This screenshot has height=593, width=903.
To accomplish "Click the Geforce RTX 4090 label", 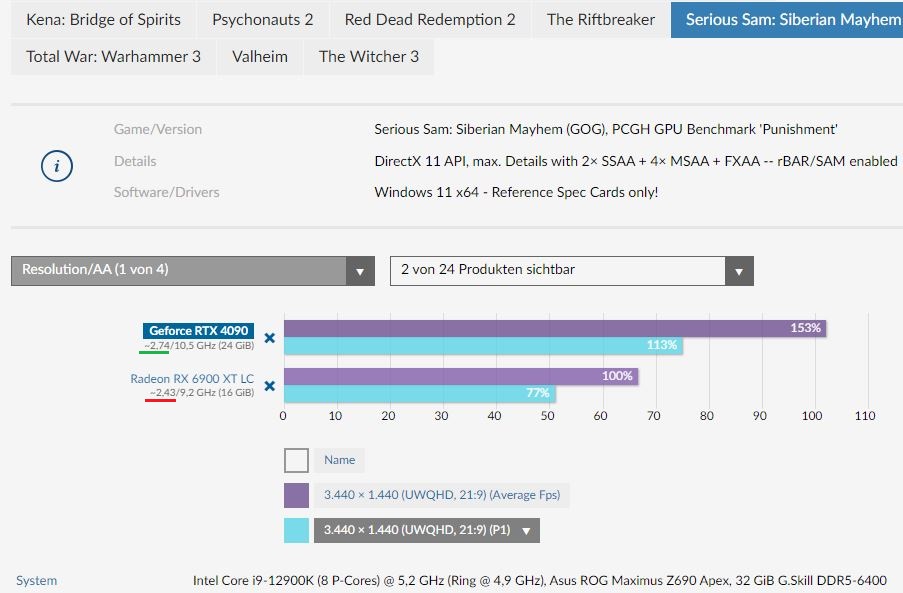I will coord(199,330).
